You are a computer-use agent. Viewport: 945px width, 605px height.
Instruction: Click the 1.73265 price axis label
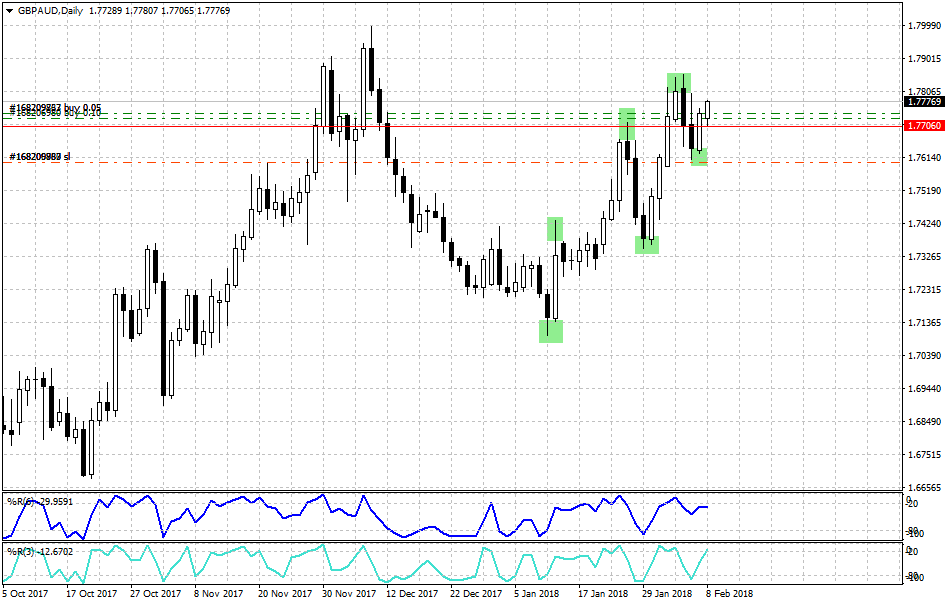(924, 257)
